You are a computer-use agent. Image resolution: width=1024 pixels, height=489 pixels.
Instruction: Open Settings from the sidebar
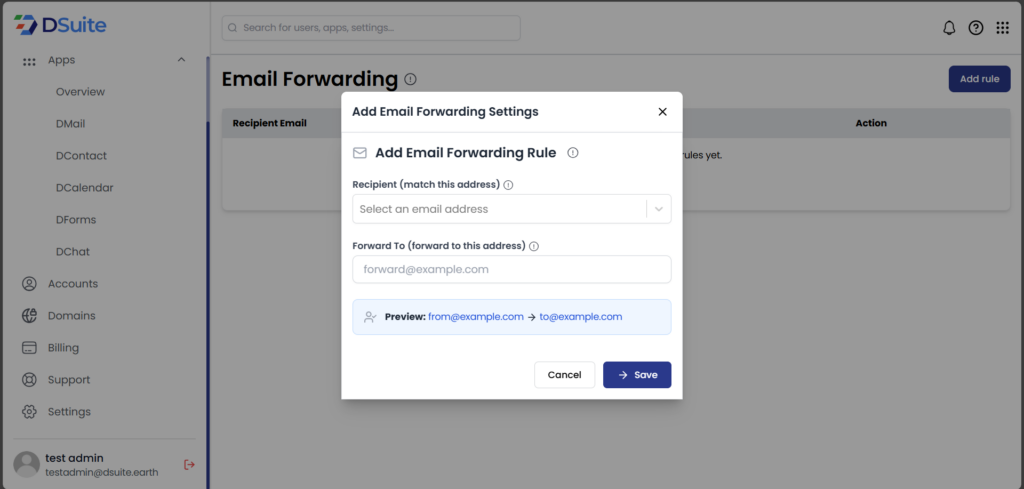(x=69, y=412)
